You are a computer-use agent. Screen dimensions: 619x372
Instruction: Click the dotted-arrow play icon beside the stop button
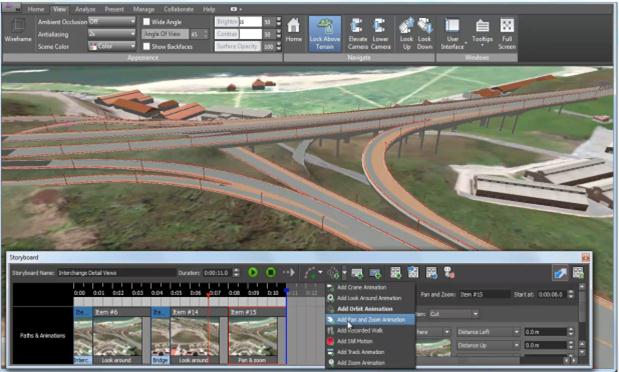[x=289, y=272]
